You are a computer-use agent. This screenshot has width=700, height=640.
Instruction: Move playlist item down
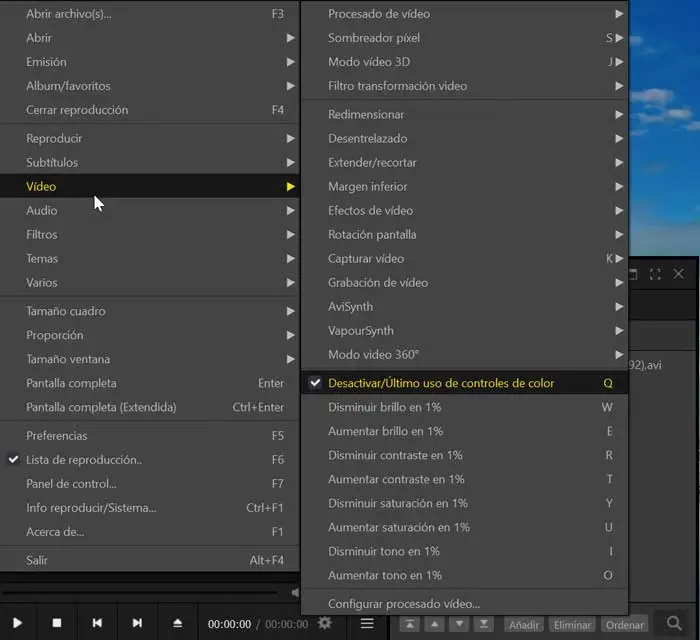point(459,624)
